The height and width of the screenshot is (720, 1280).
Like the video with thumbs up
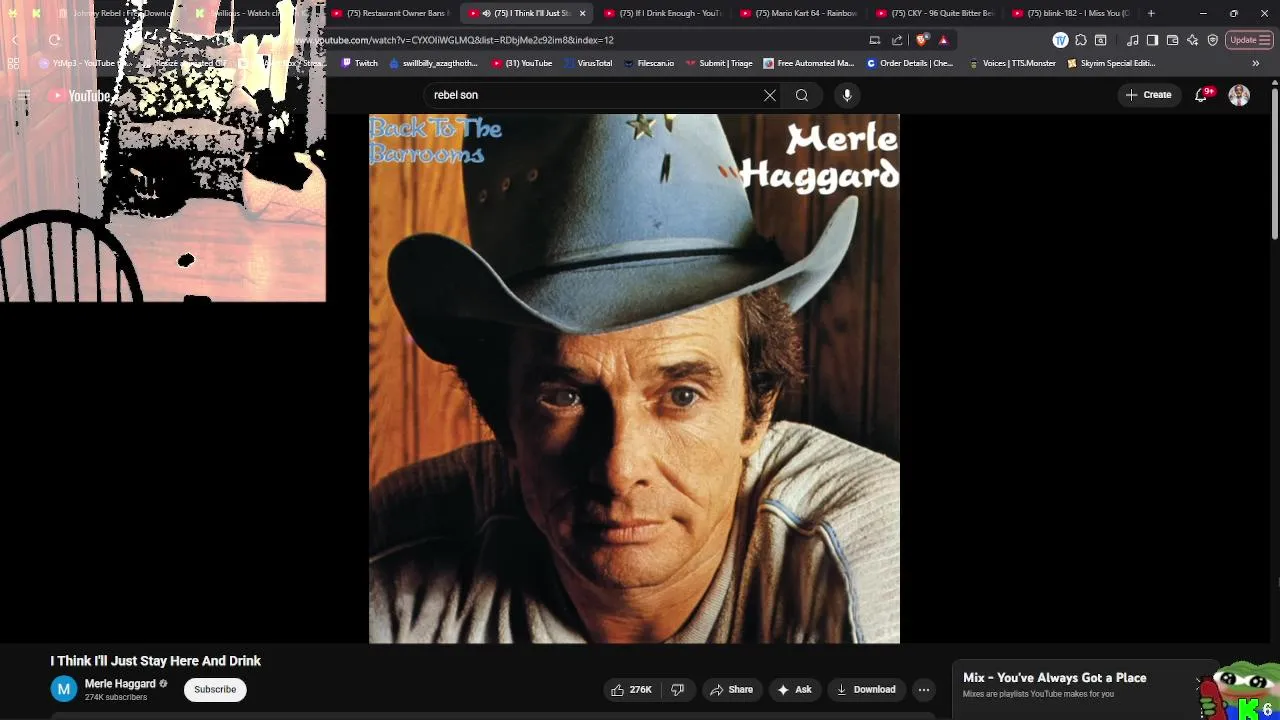[631, 689]
